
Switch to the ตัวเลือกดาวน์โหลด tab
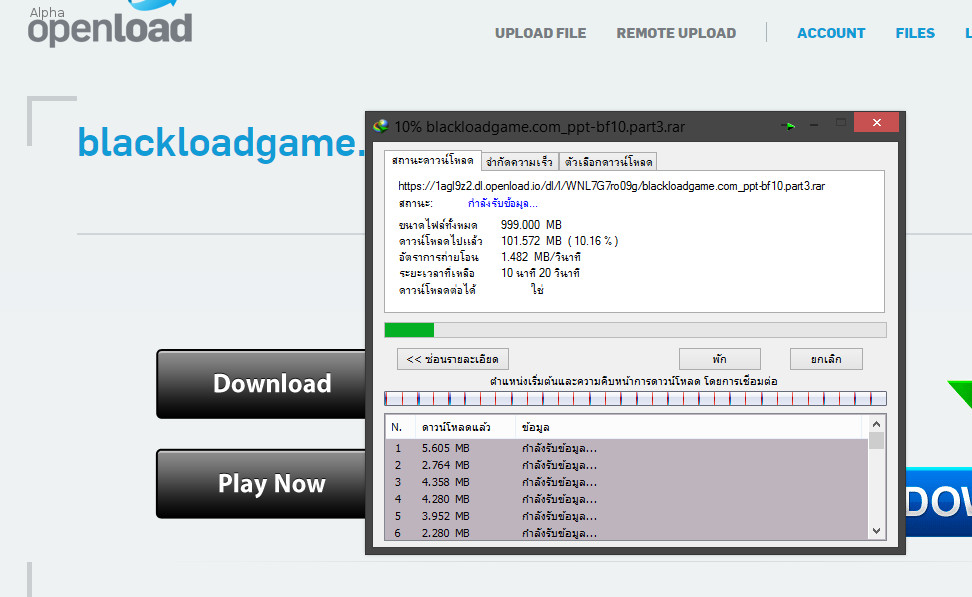click(608, 162)
